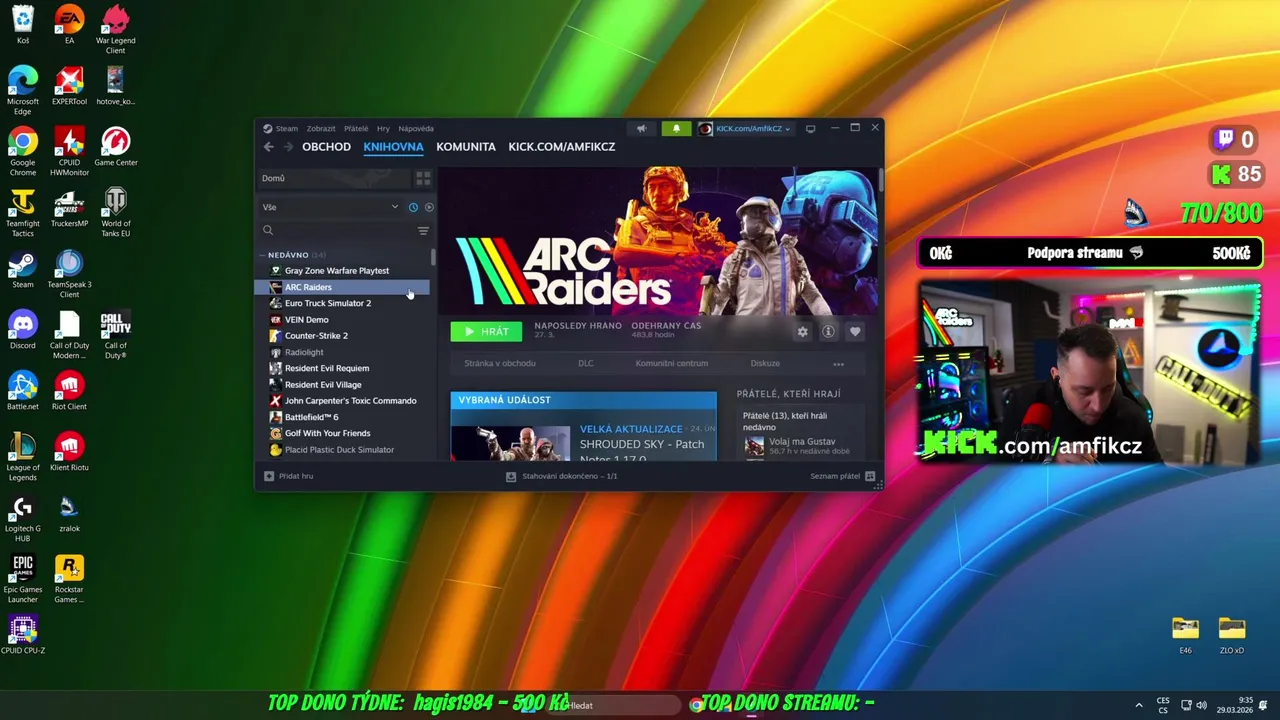1280x720 pixels.
Task: Select Counter-Strike 2 in library
Action: 343,336
